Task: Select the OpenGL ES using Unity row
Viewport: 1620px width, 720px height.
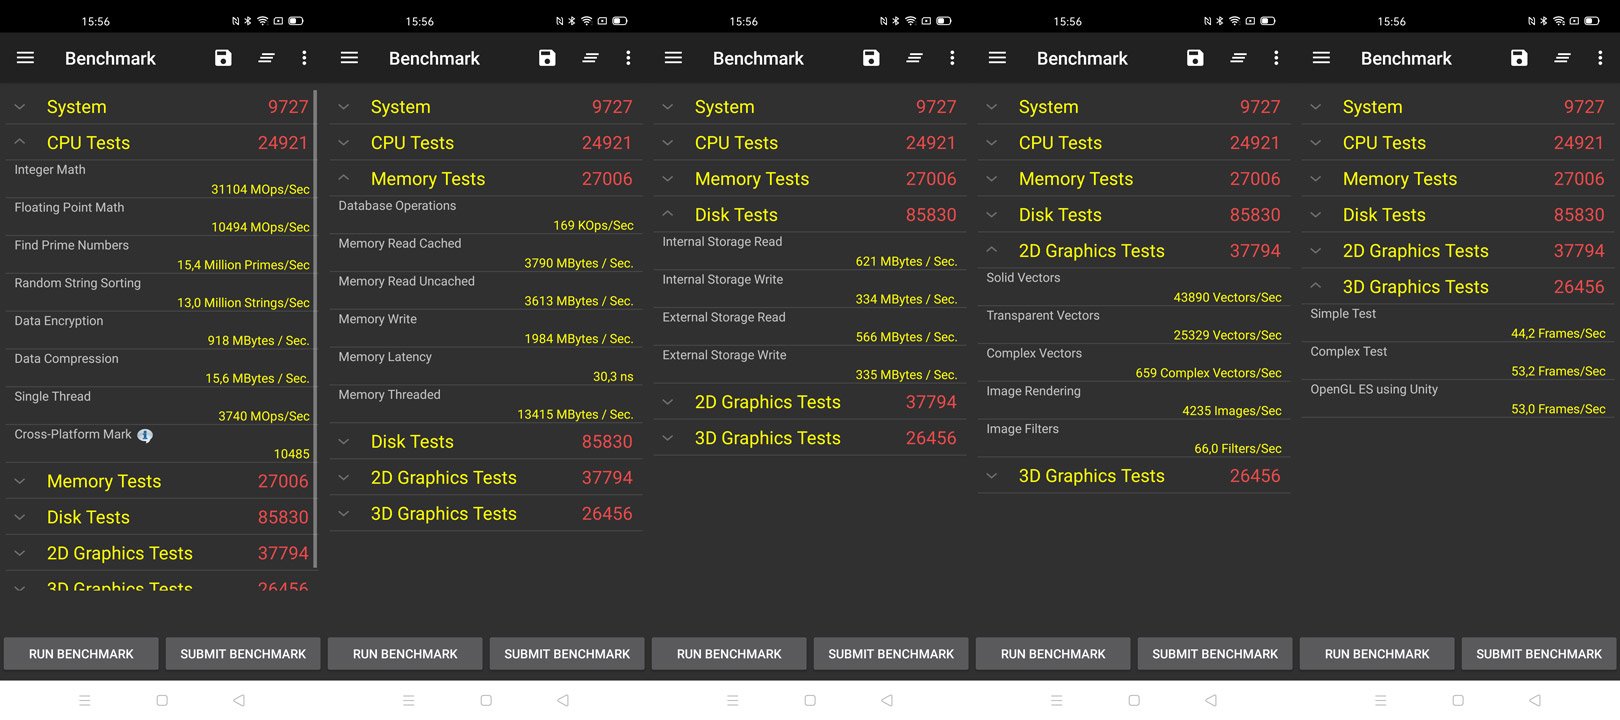Action: point(1458,399)
